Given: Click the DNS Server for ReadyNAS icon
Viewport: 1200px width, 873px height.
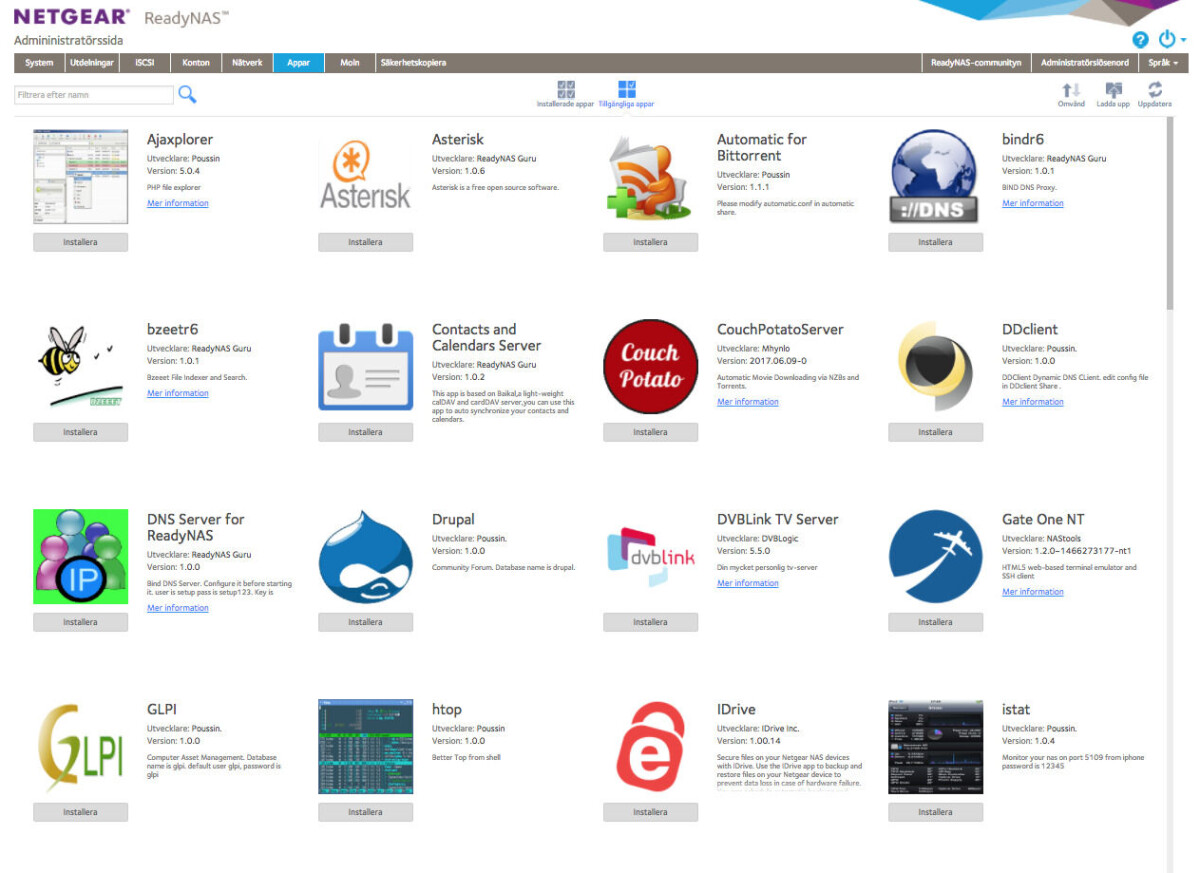Looking at the screenshot, I should coord(80,557).
